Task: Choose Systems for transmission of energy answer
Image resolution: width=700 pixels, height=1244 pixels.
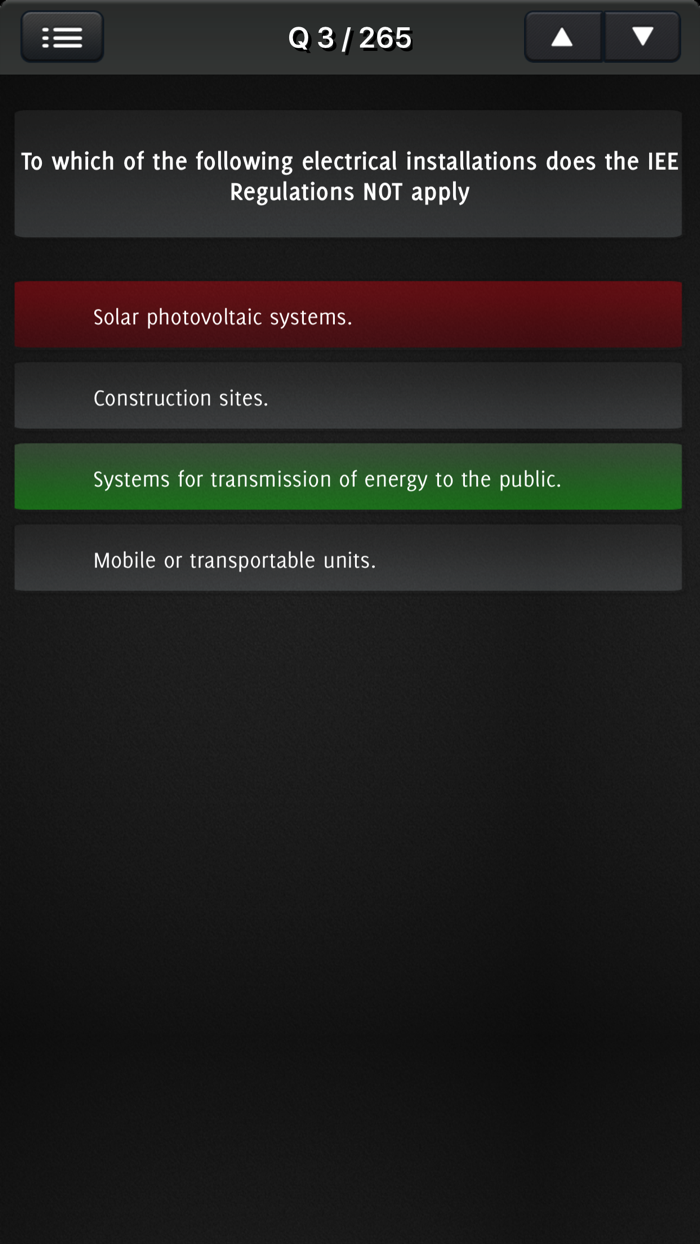Action: point(348,477)
